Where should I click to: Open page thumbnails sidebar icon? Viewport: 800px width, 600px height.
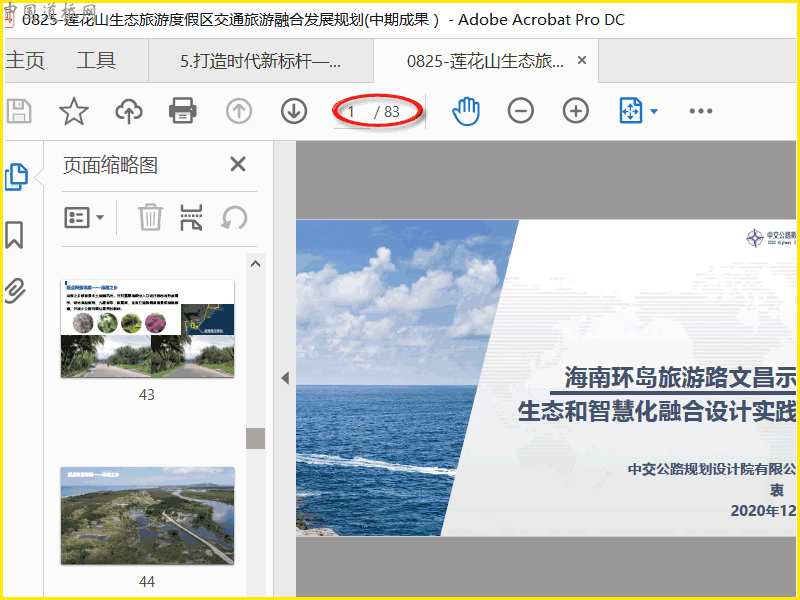pos(16,177)
